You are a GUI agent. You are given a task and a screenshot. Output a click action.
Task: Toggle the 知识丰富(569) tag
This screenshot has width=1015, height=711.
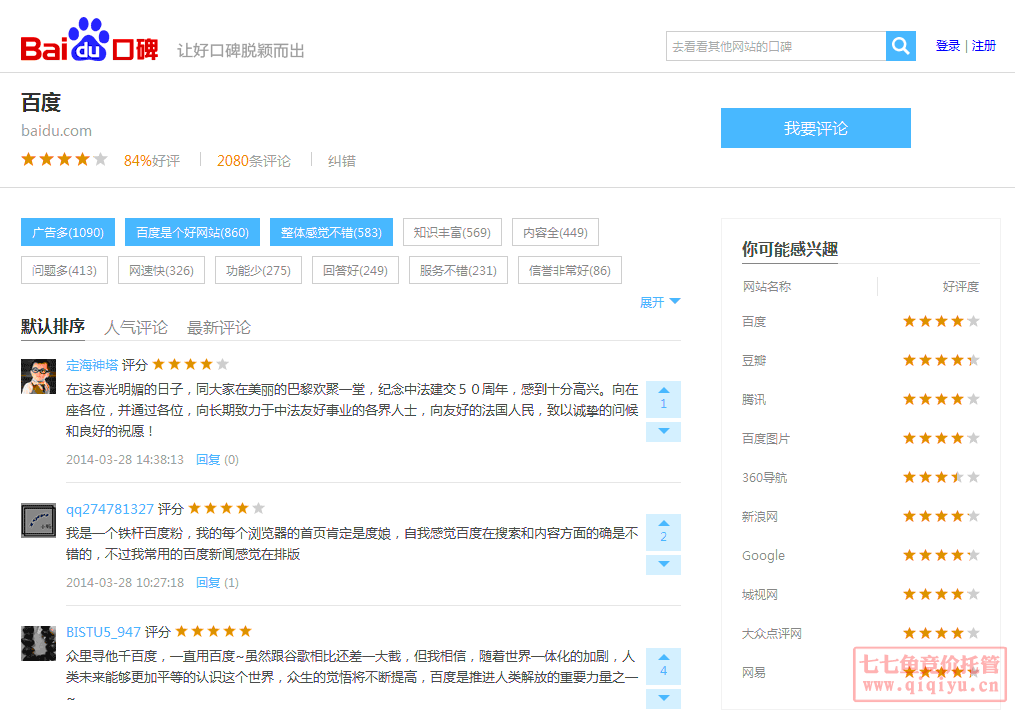coord(452,232)
